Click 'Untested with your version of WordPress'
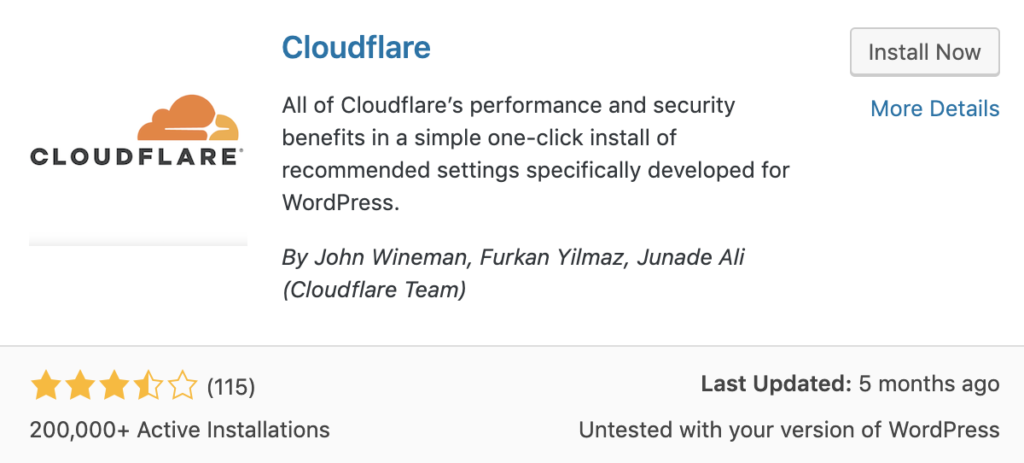The height and width of the screenshot is (463, 1024). [x=789, y=430]
